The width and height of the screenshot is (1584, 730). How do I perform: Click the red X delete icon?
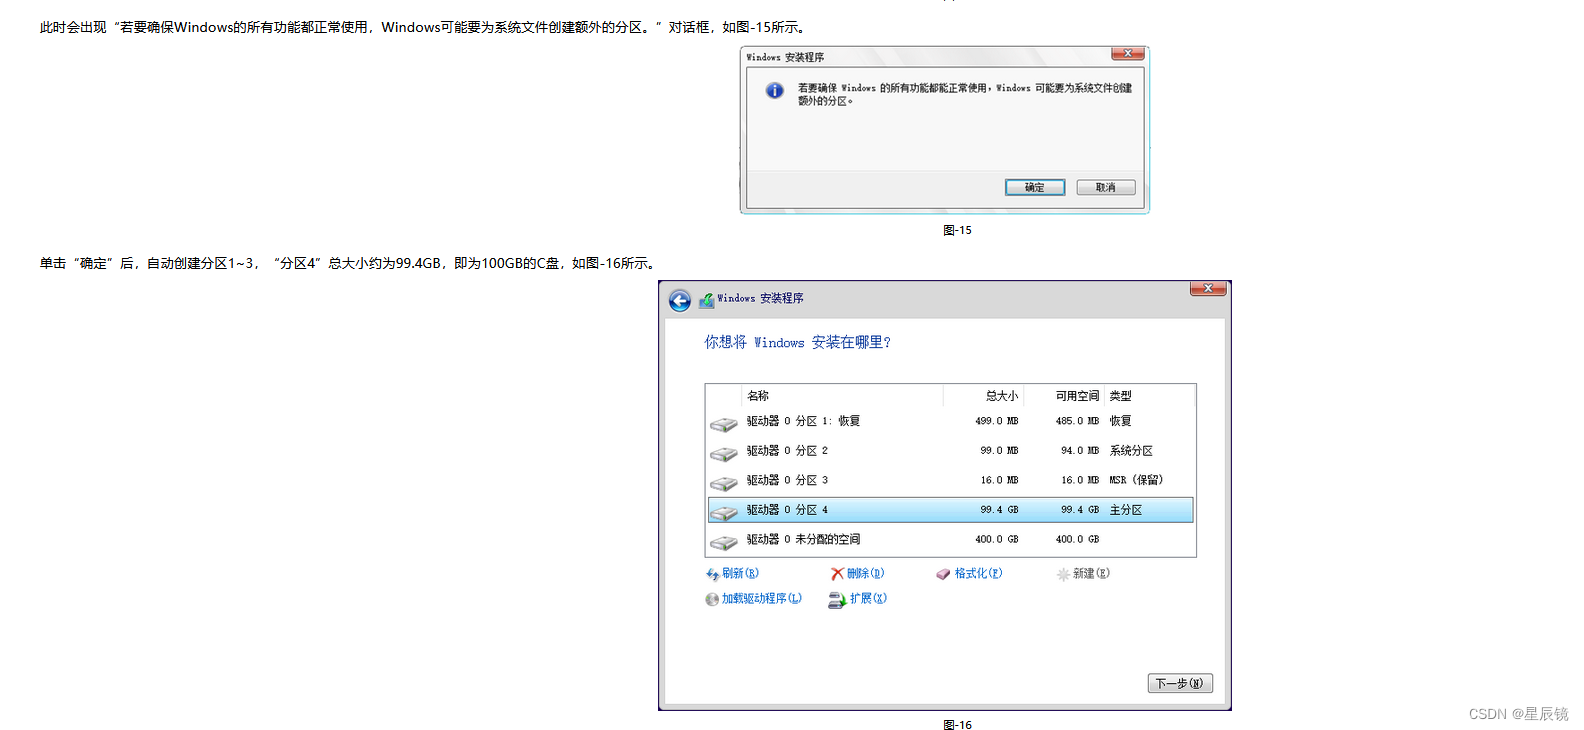coord(837,574)
